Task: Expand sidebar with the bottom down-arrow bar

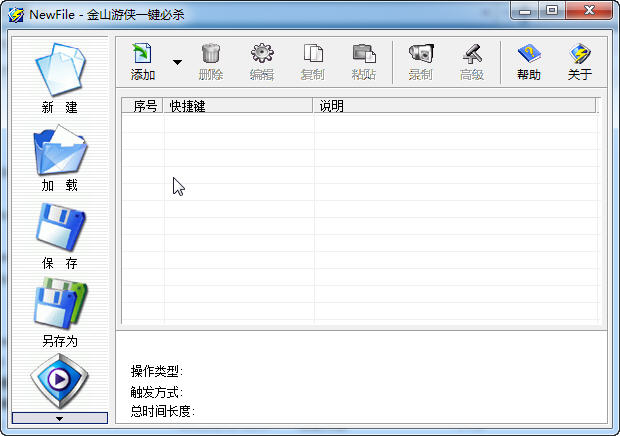Action: pyautogui.click(x=60, y=418)
